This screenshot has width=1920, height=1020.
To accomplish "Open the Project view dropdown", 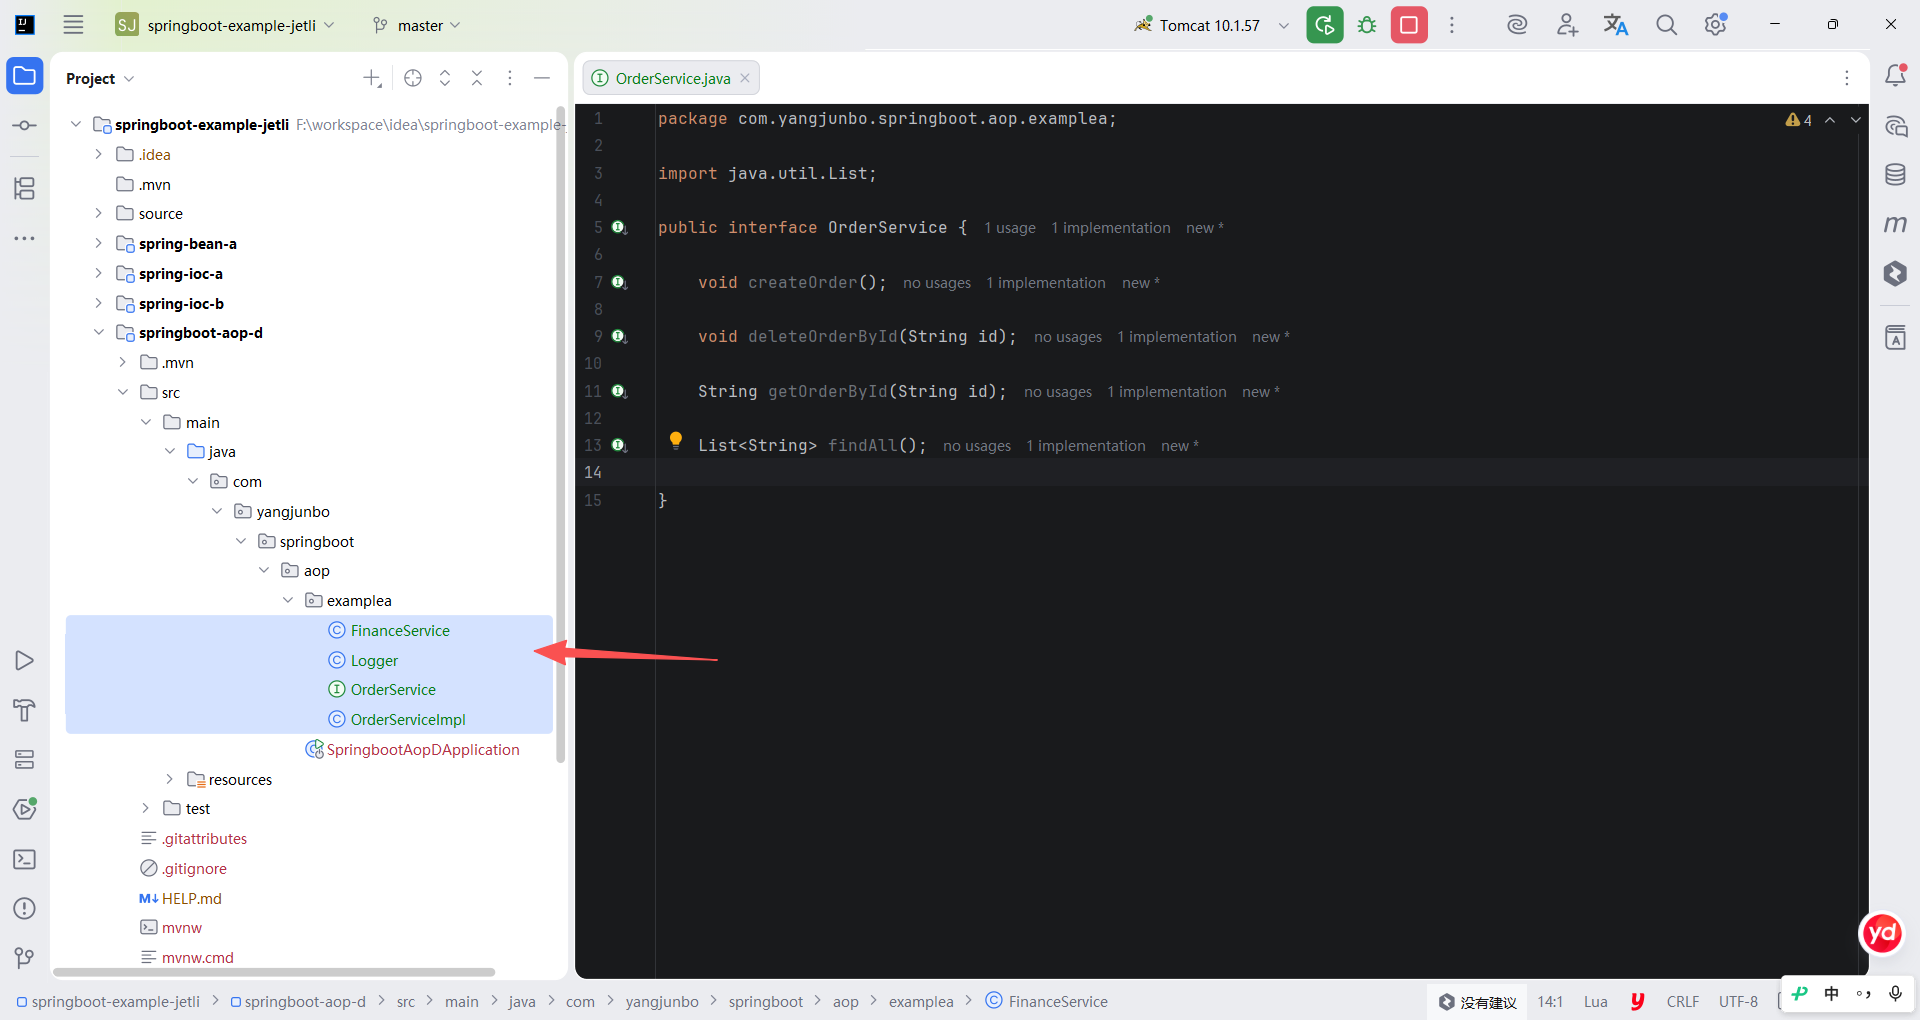I will pos(100,78).
